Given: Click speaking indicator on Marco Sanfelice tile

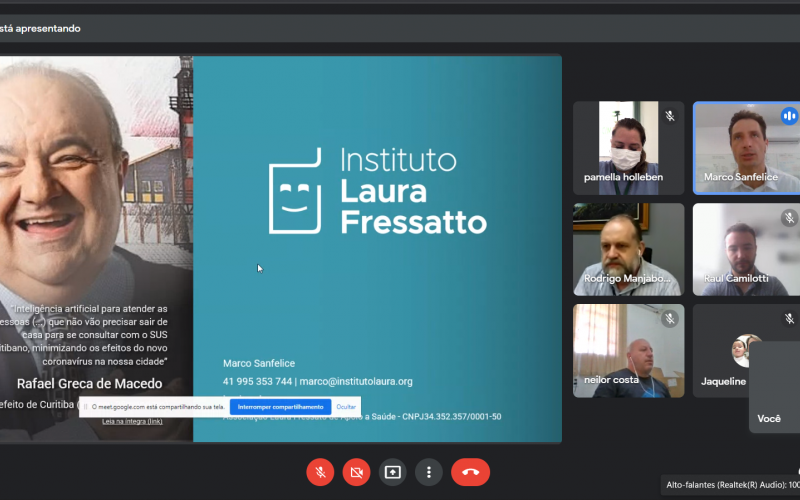Looking at the screenshot, I should coord(789,116).
